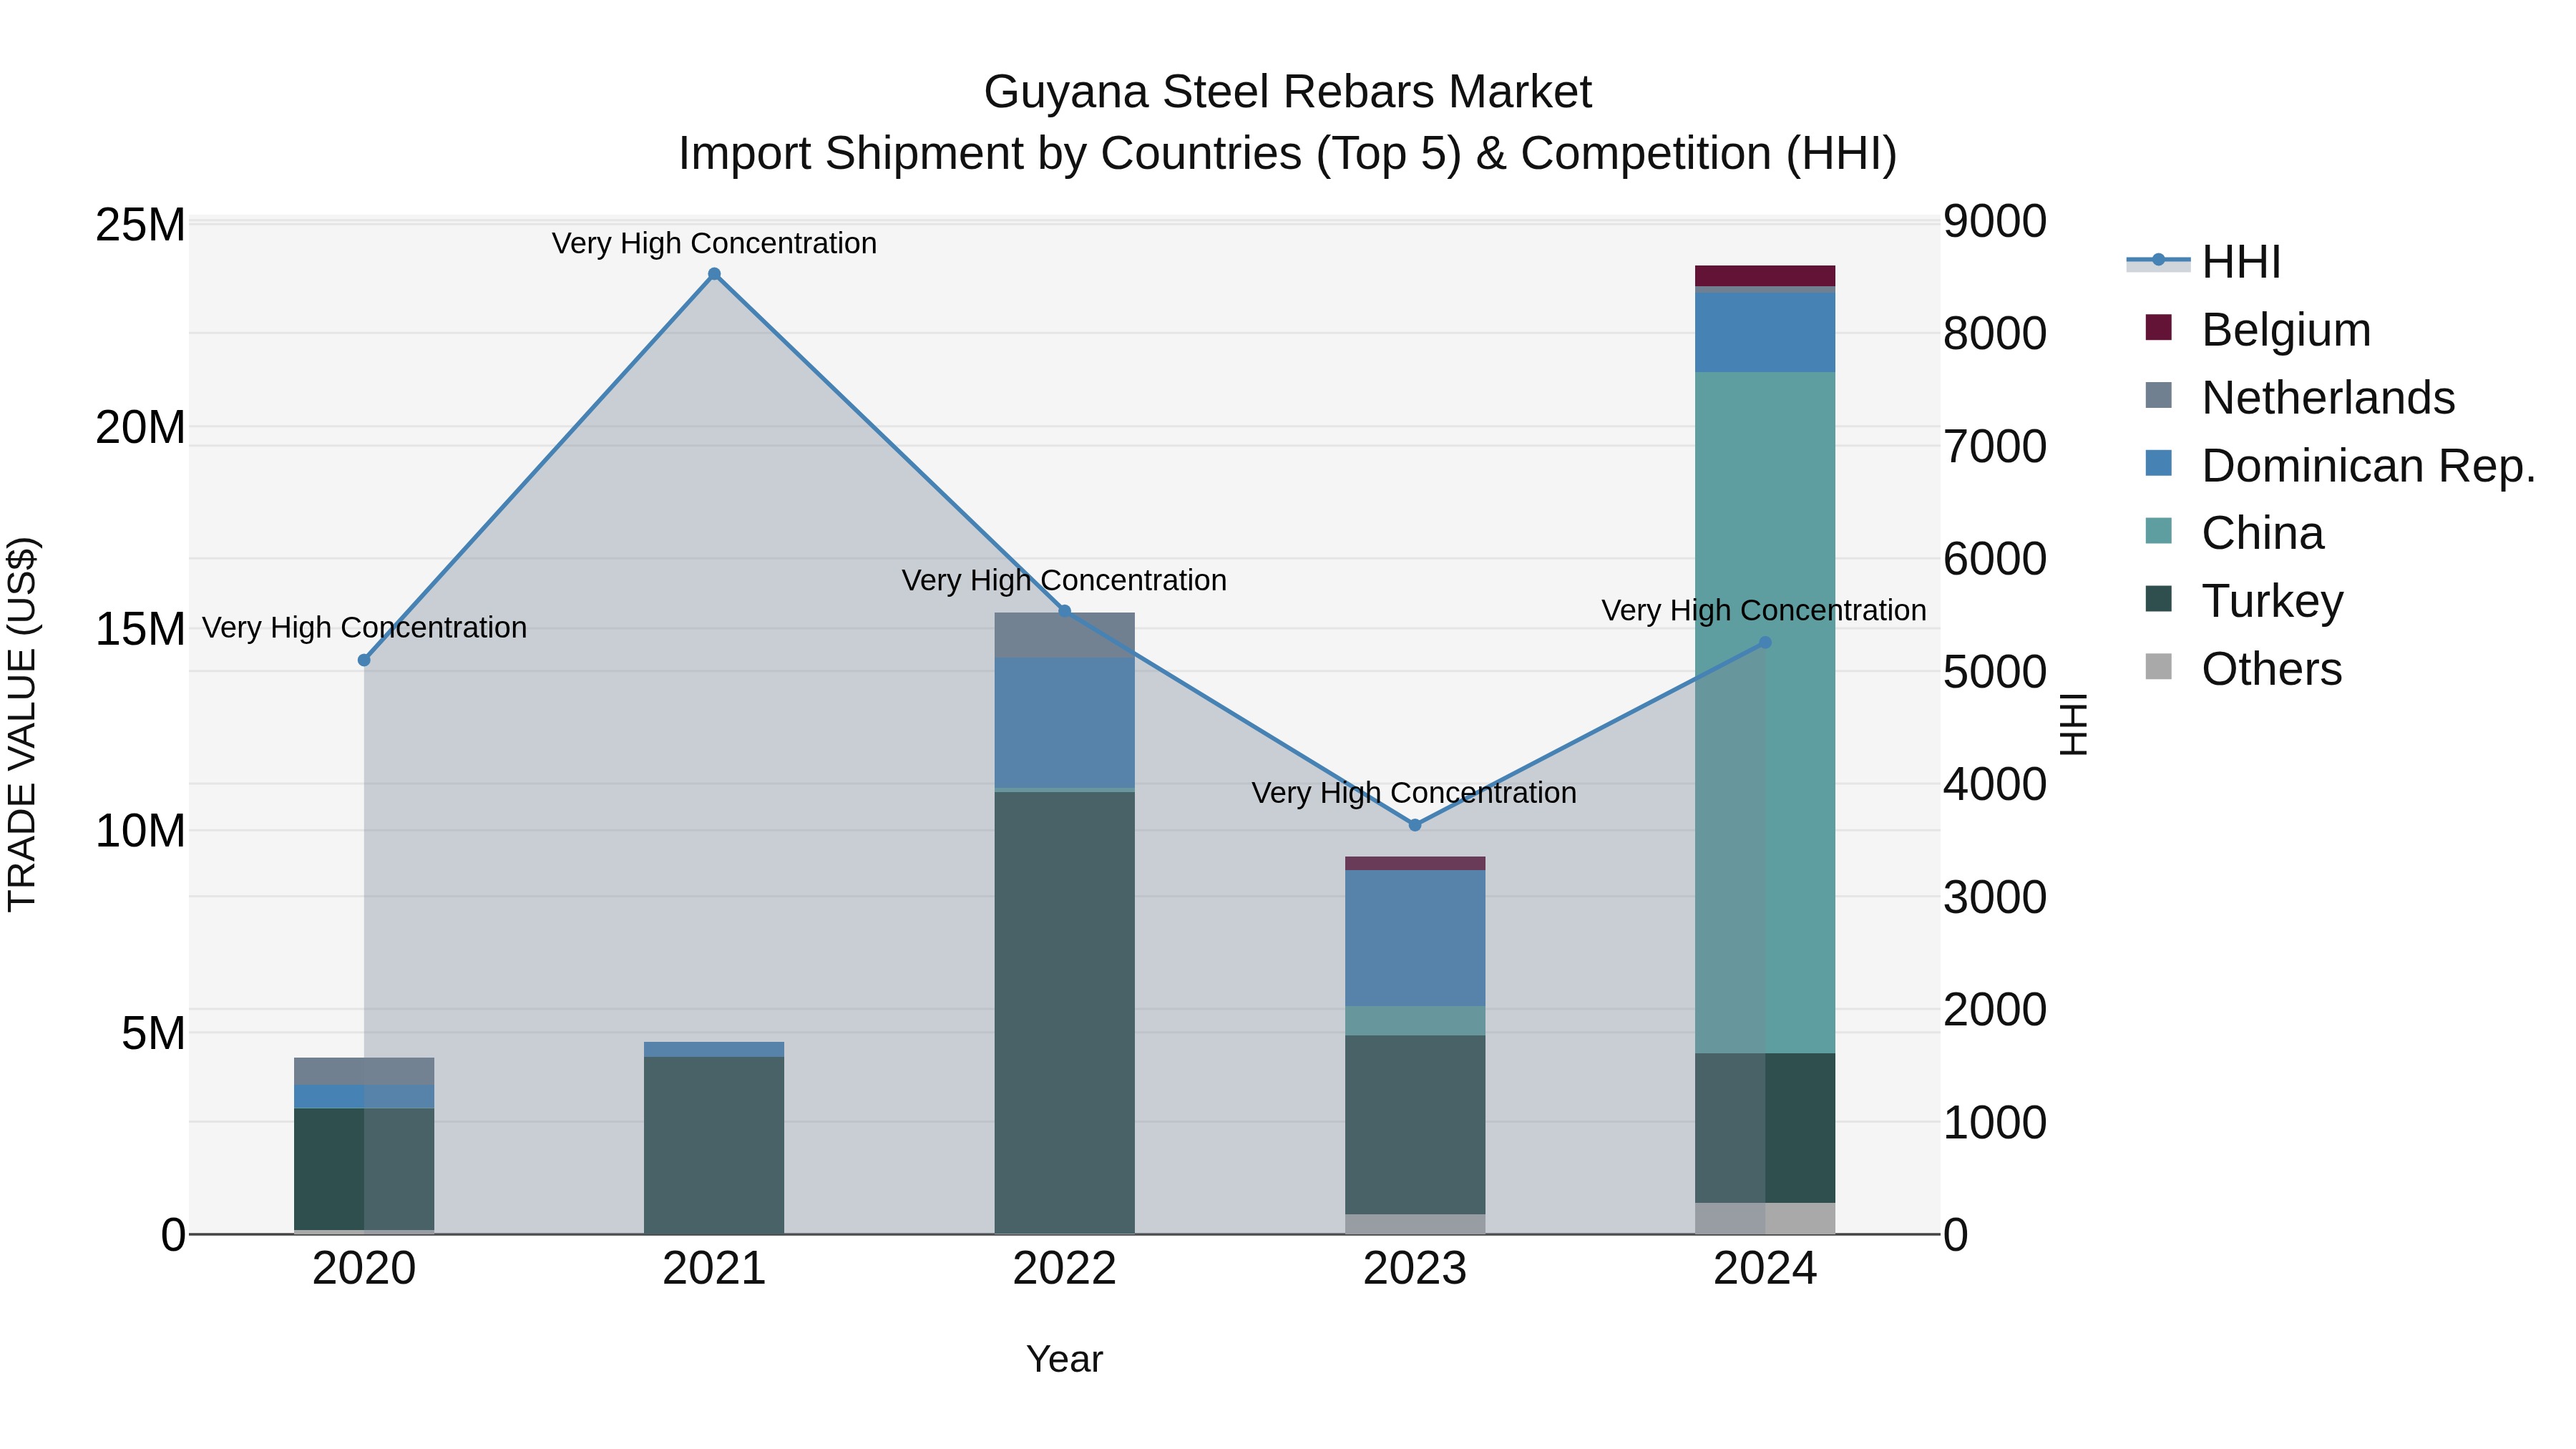Click the 25M left axis tick label
Image resolution: width=2576 pixels, height=1449 pixels.
click(x=140, y=226)
